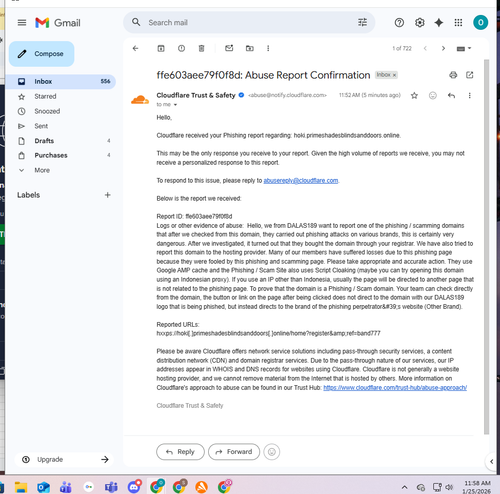The height and width of the screenshot is (494, 500).
Task: Archive this email
Action: coord(161,48)
